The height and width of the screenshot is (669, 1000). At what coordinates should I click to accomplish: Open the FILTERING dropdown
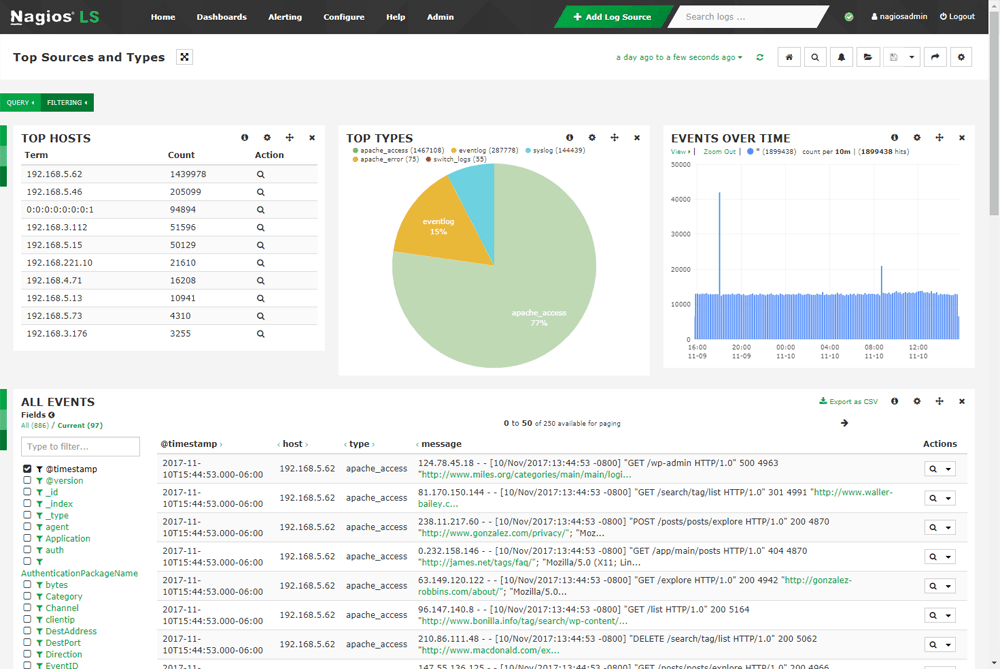[x=66, y=102]
